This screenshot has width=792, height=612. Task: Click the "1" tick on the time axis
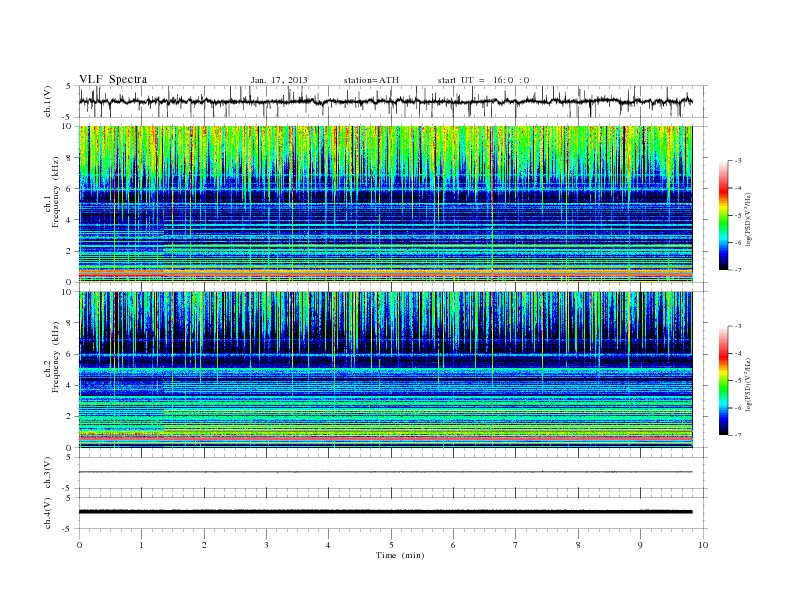coord(141,545)
